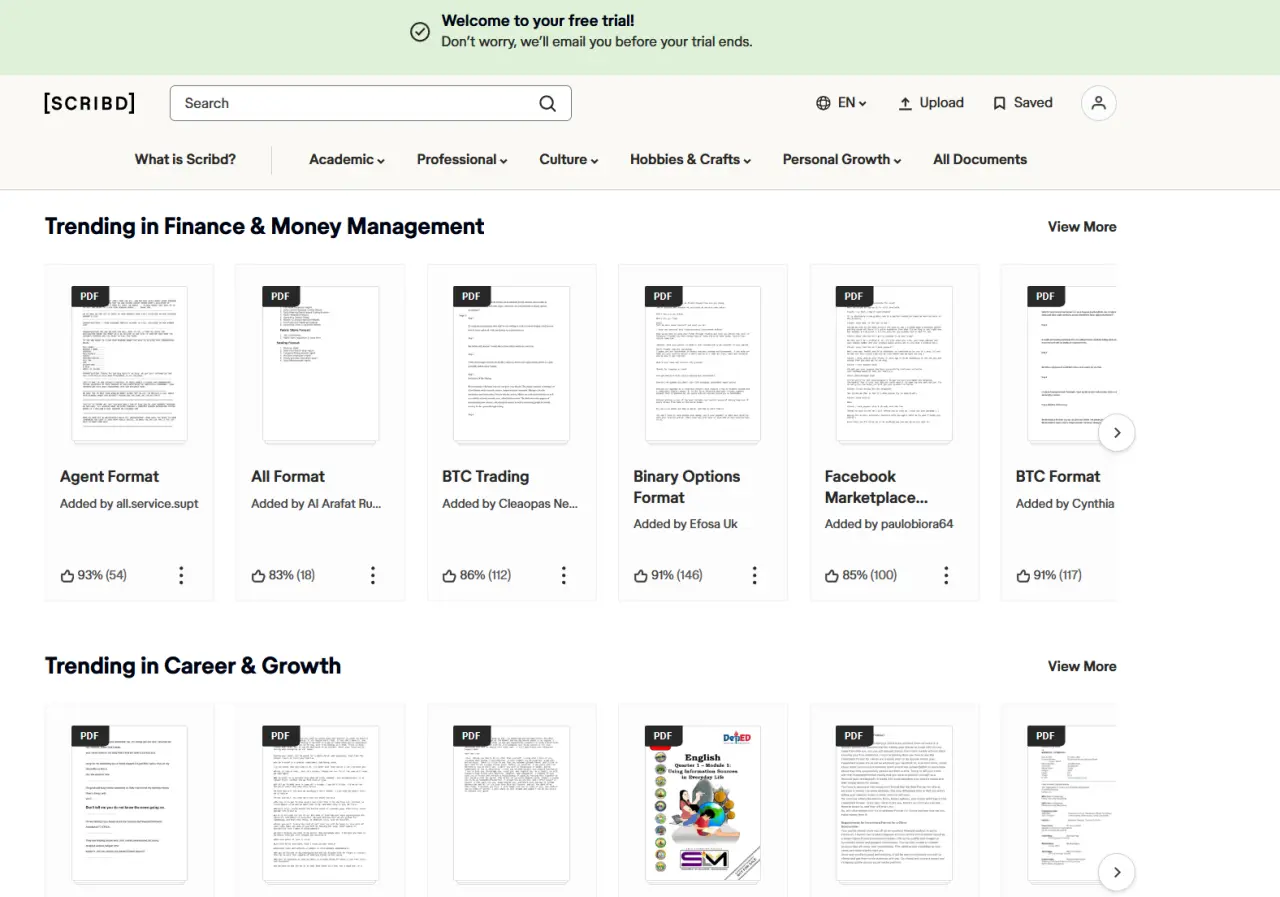
Task: Click uploader Al Arafat Ru...
Action: [344, 503]
